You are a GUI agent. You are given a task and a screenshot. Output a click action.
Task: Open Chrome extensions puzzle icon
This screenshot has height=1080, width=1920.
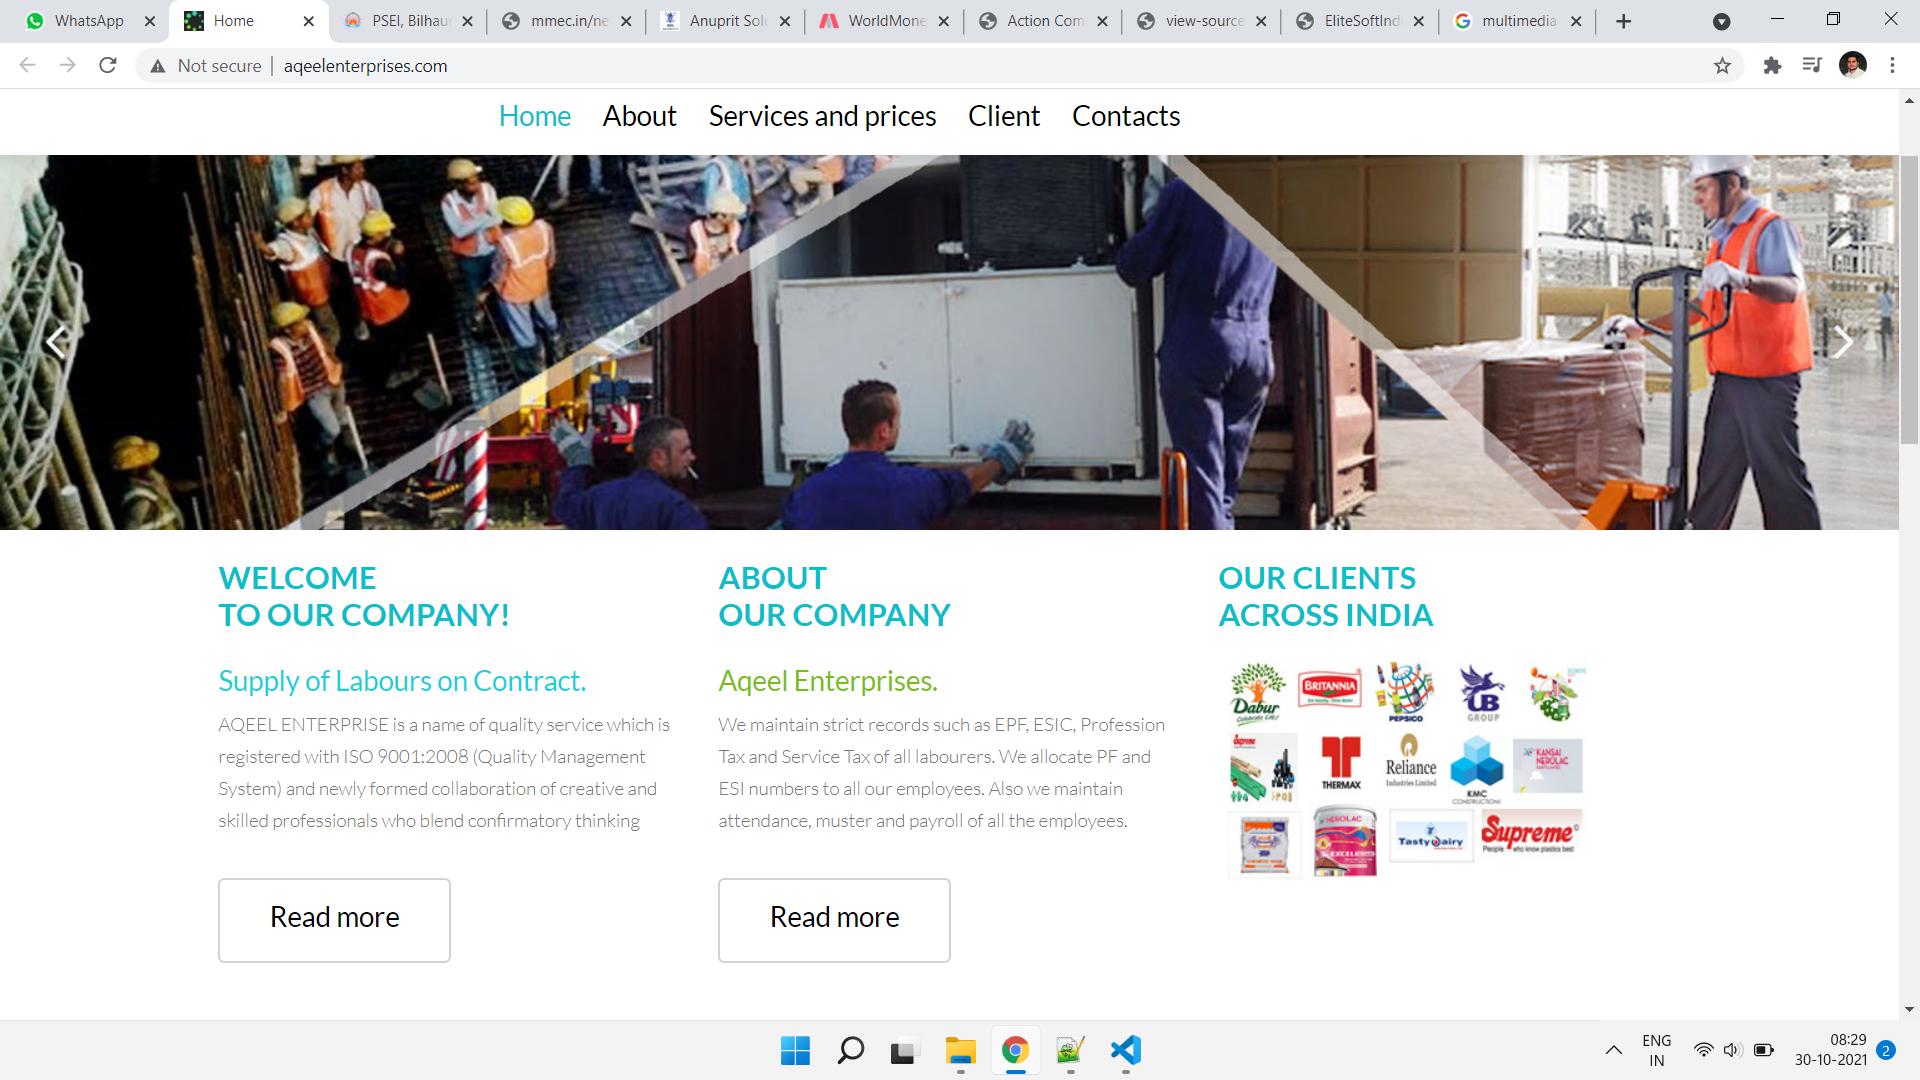point(1772,66)
